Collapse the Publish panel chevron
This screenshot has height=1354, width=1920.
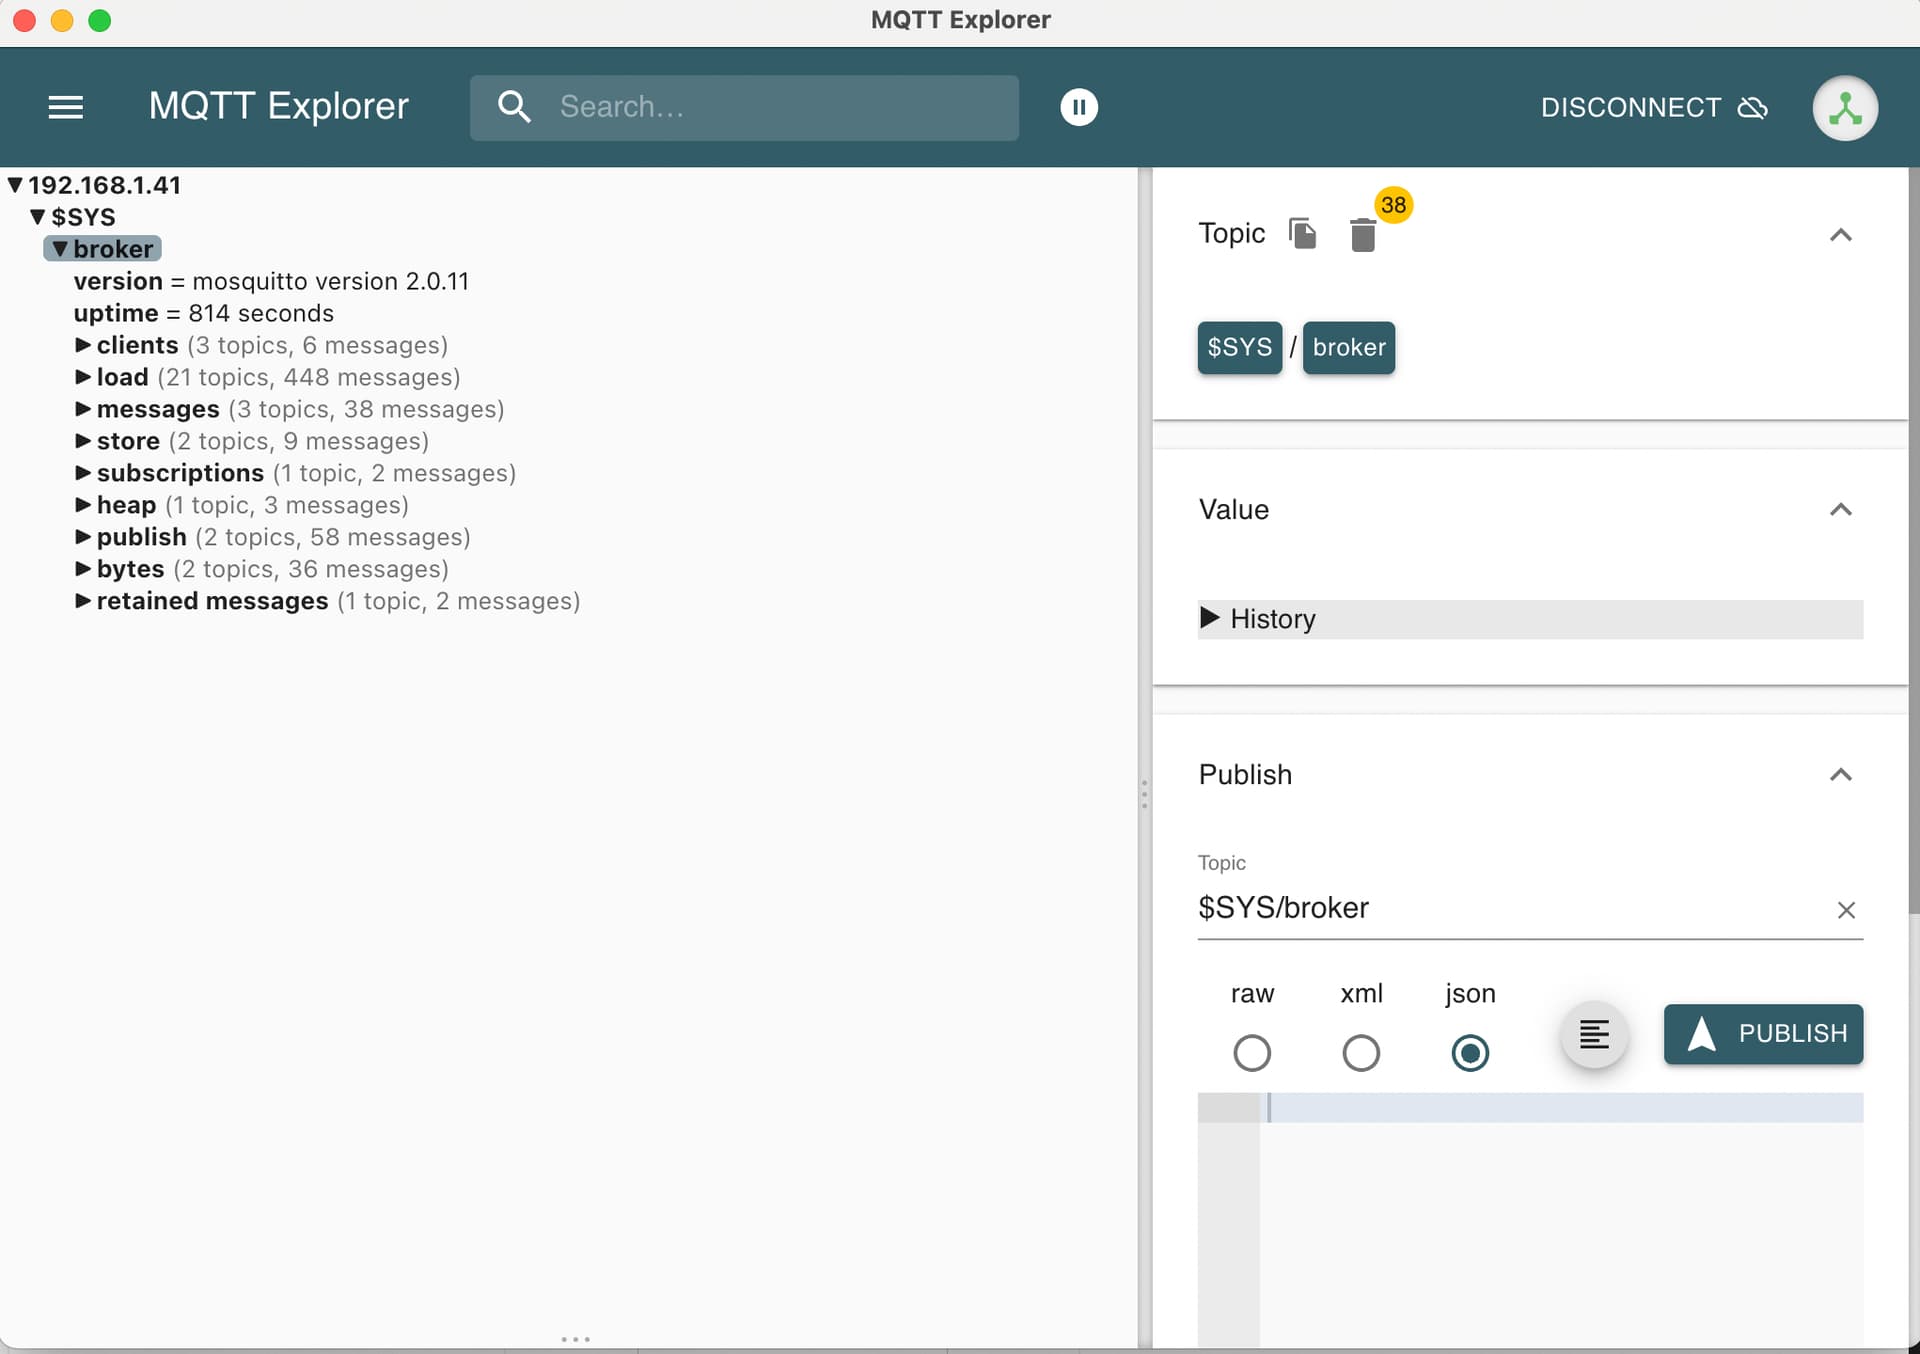[1840, 775]
